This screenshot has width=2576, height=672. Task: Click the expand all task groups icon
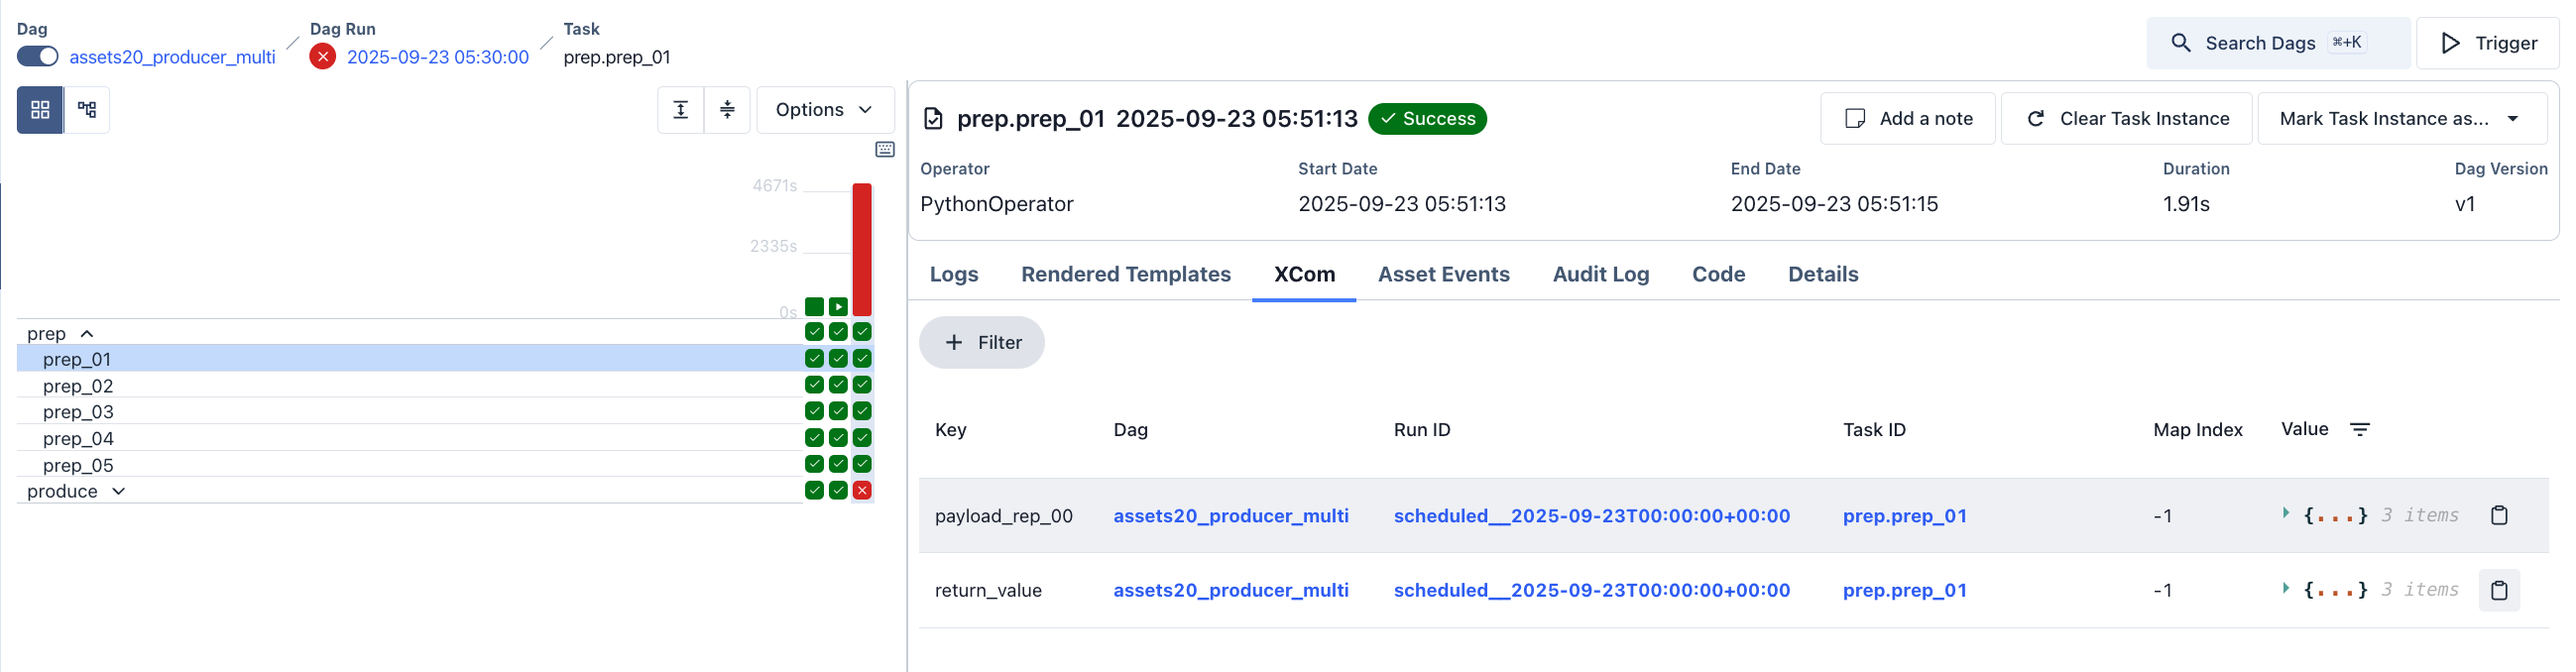(x=680, y=110)
